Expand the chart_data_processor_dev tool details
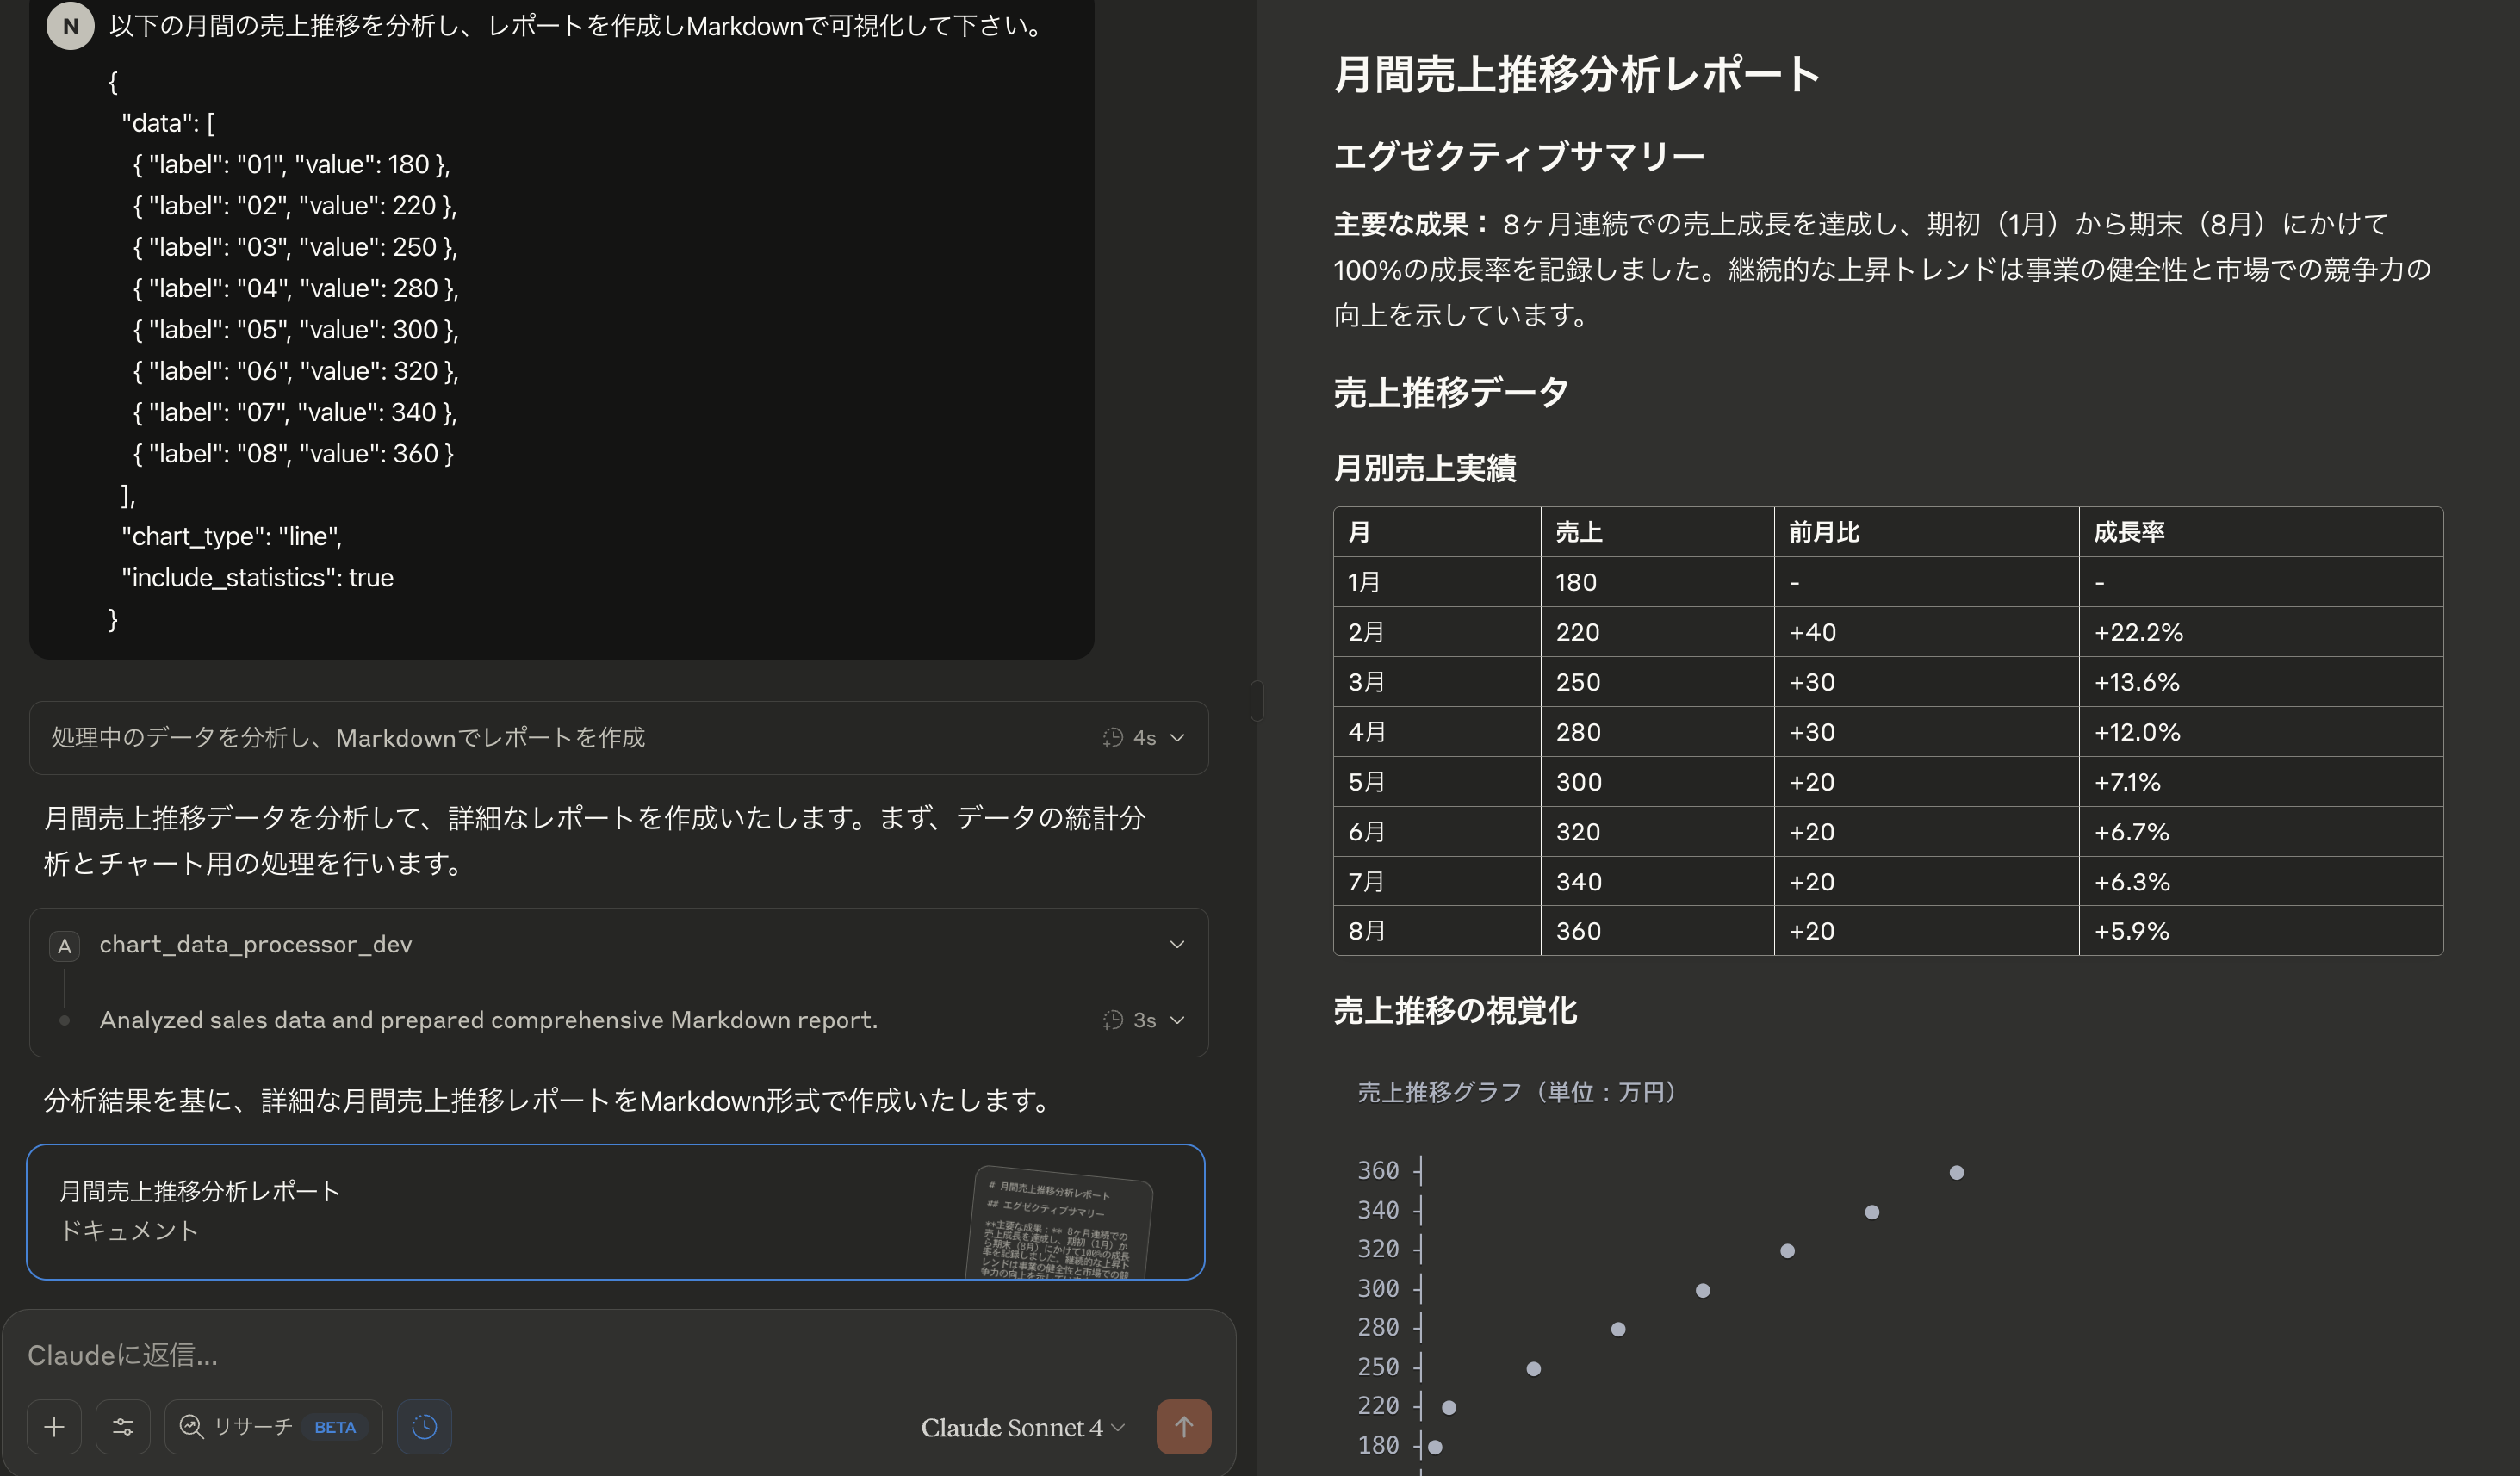The height and width of the screenshot is (1476, 2520). click(1177, 944)
